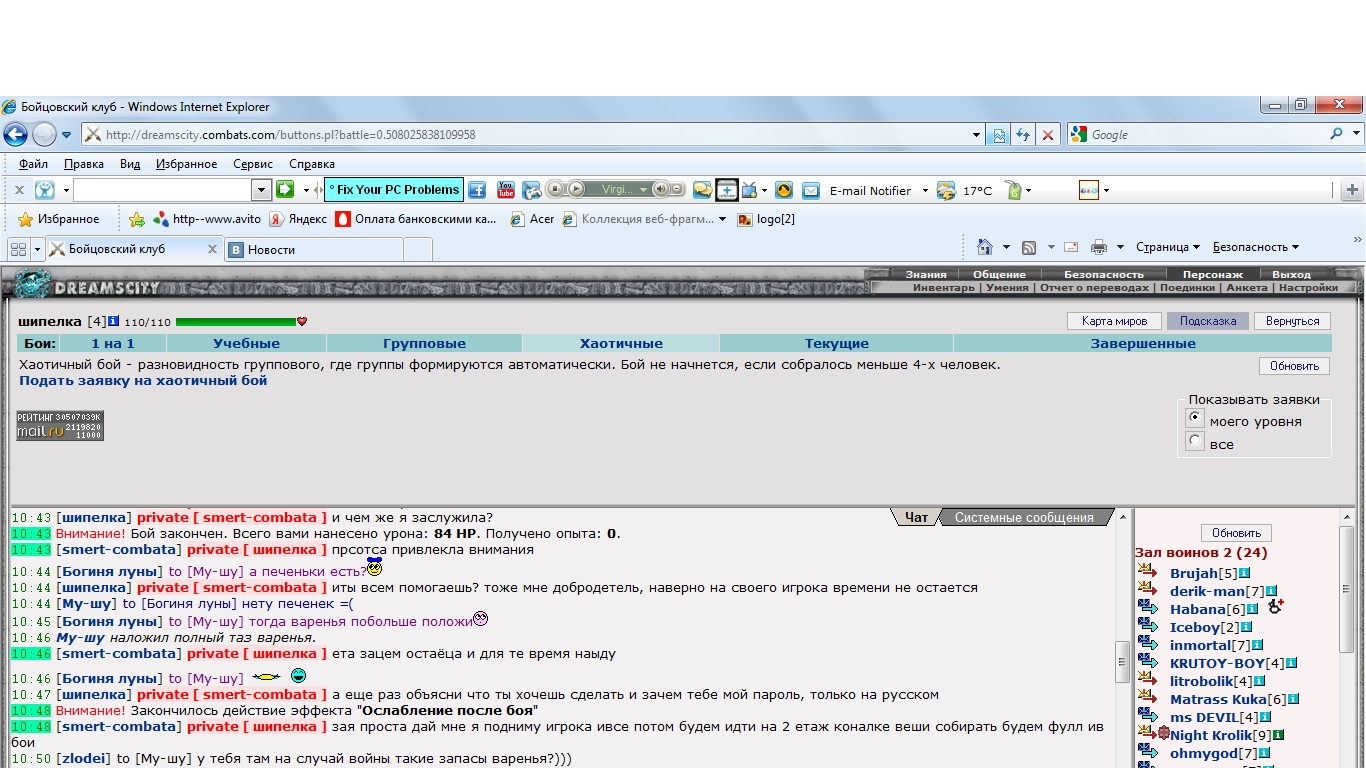Select the Хаотичные battle tab
The image size is (1366, 768).
(621, 343)
